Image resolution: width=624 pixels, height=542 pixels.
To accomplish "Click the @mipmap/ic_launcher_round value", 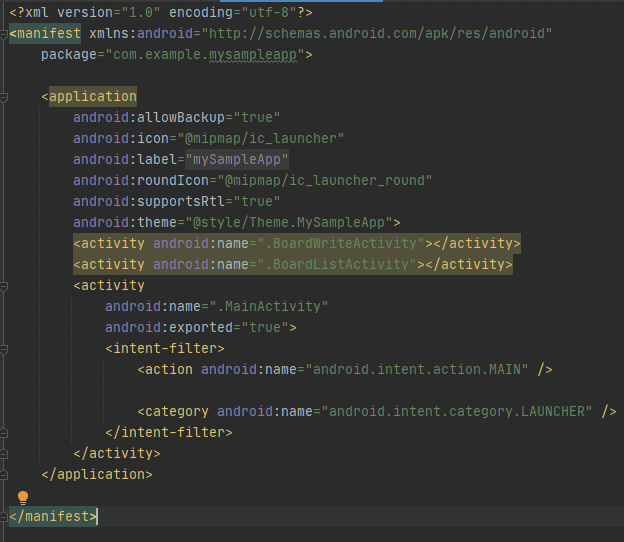I will (x=325, y=181).
